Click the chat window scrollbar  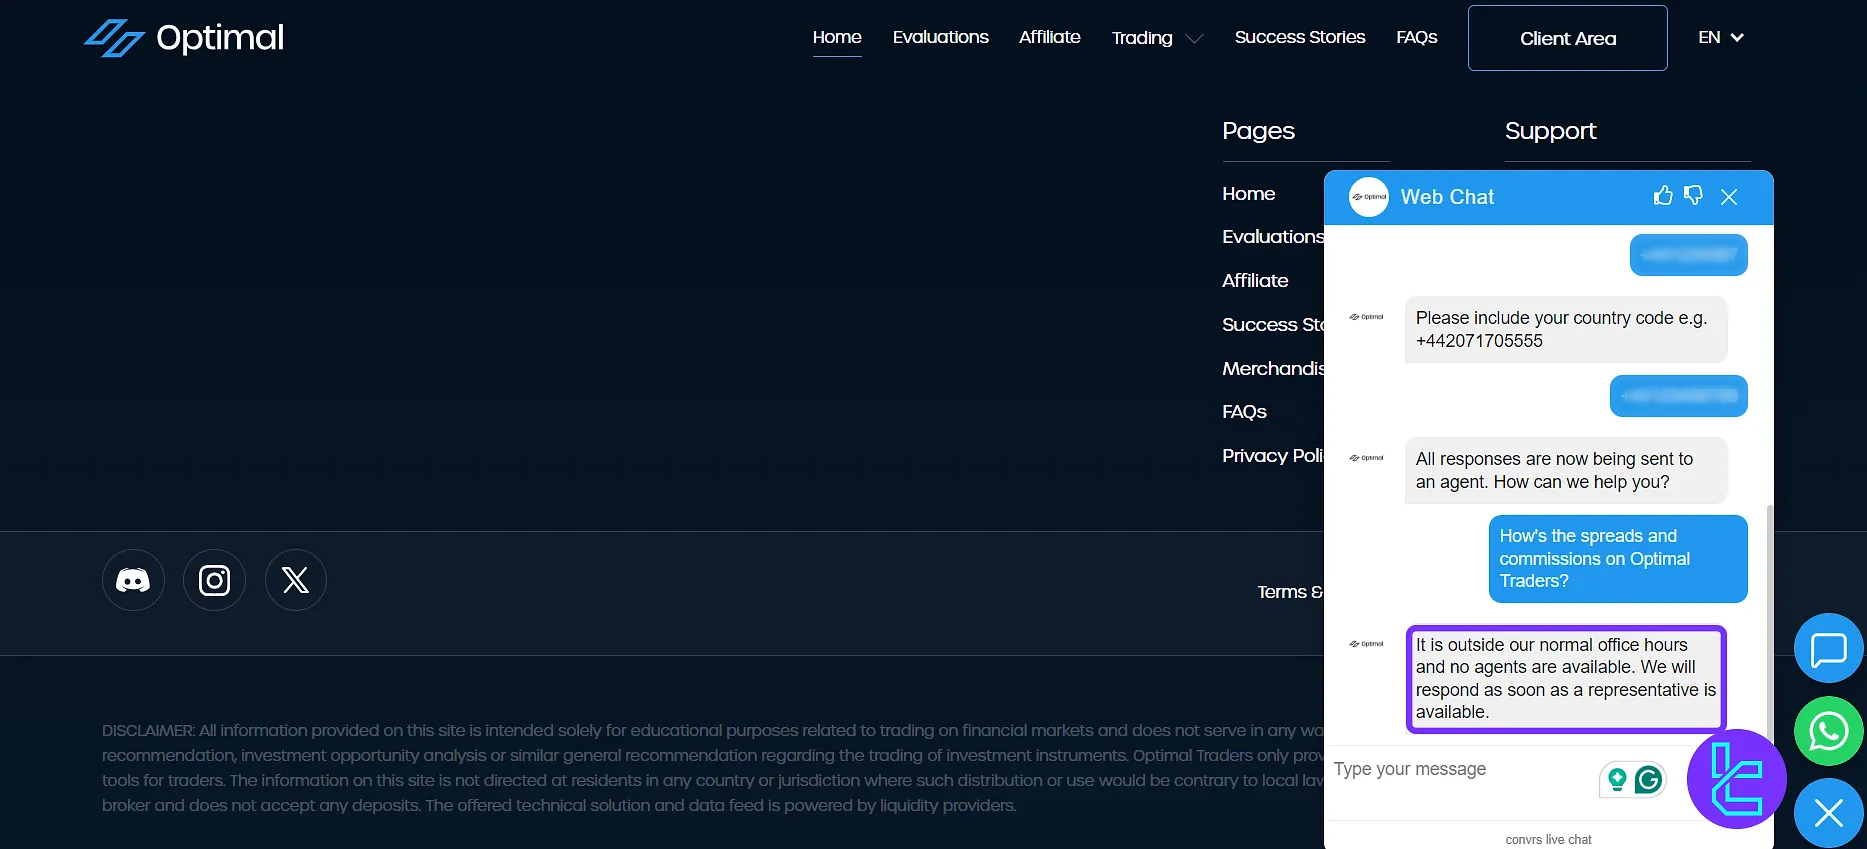pos(1768,620)
